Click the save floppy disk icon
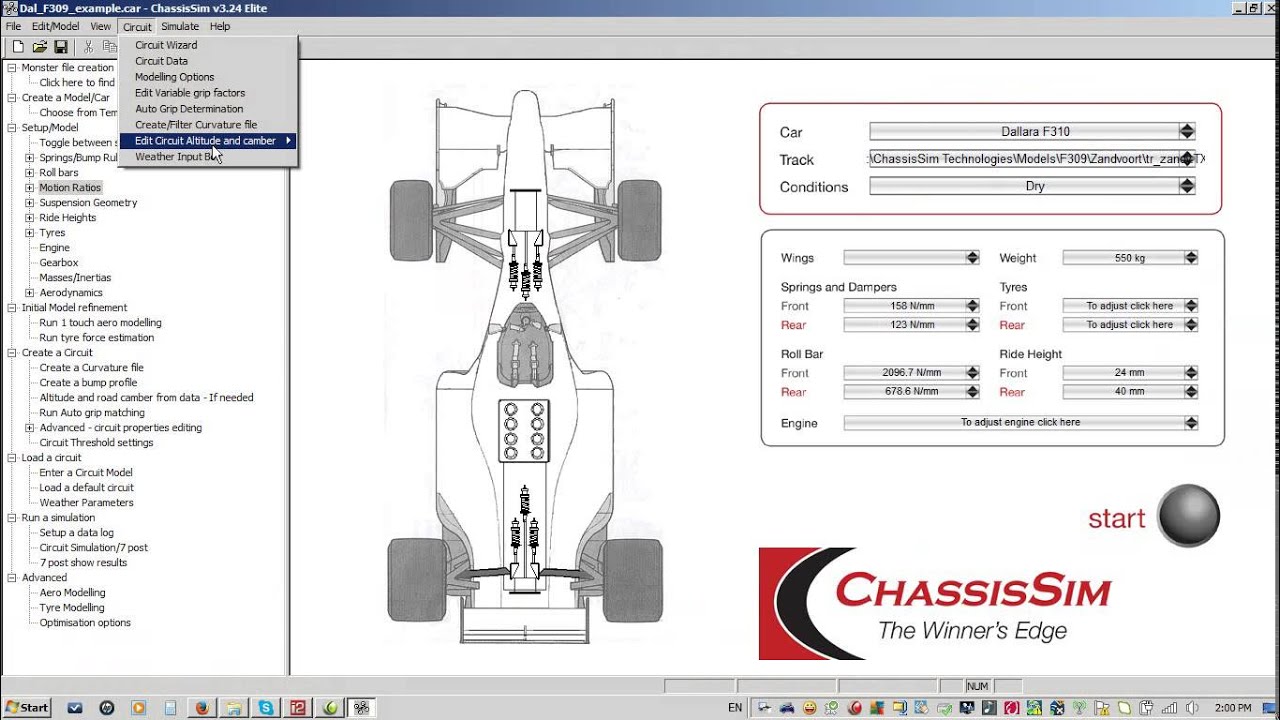The image size is (1280, 720). click(x=61, y=47)
